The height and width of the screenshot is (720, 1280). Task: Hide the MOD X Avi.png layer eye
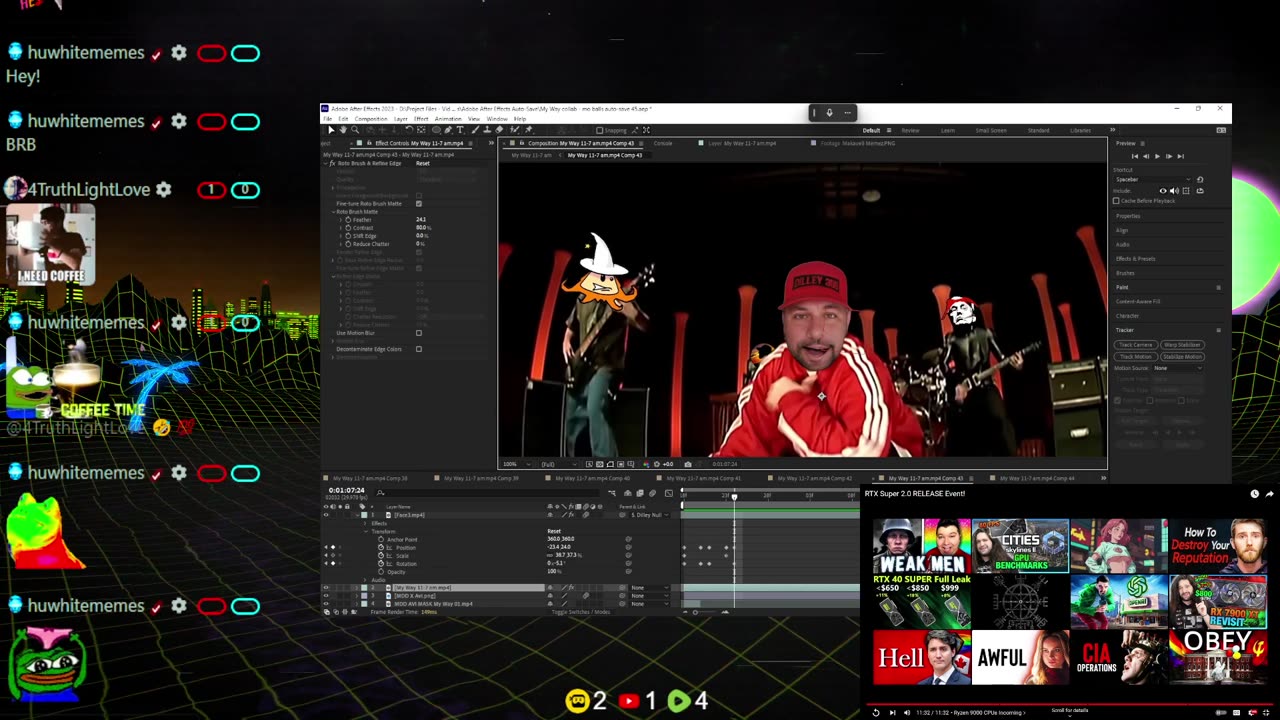pos(325,596)
